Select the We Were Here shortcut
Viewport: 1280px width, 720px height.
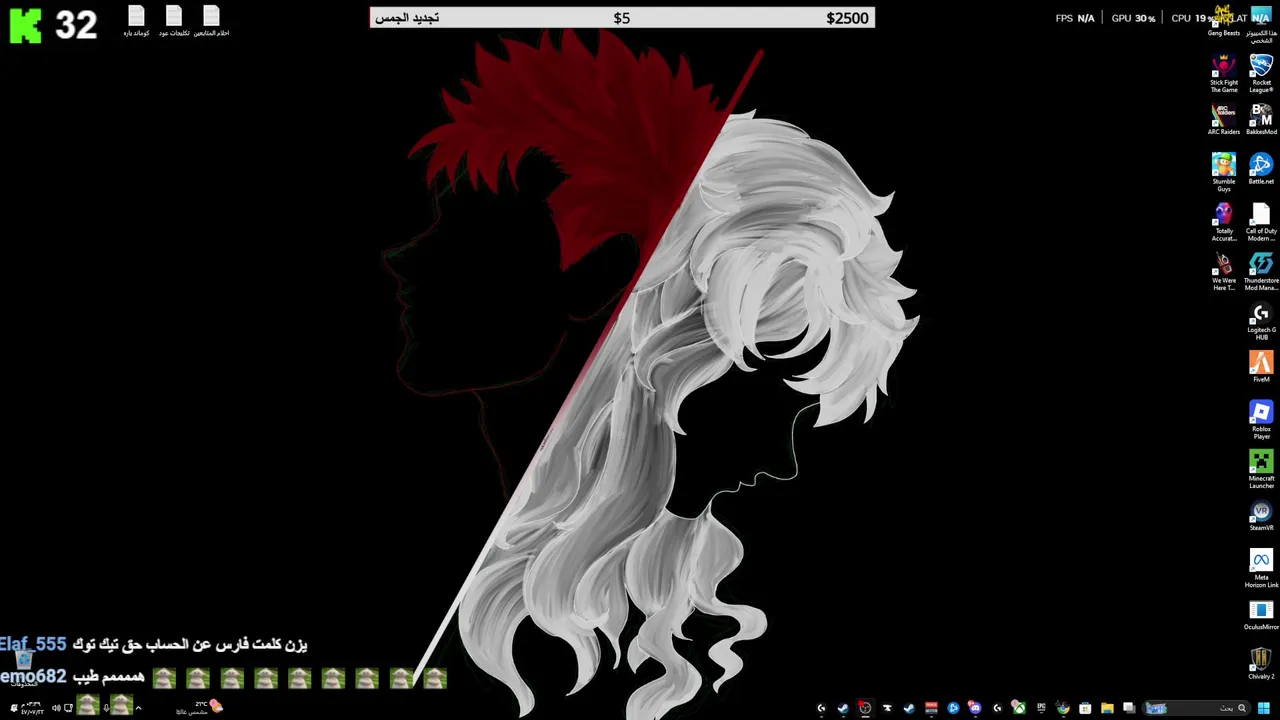(1223, 271)
